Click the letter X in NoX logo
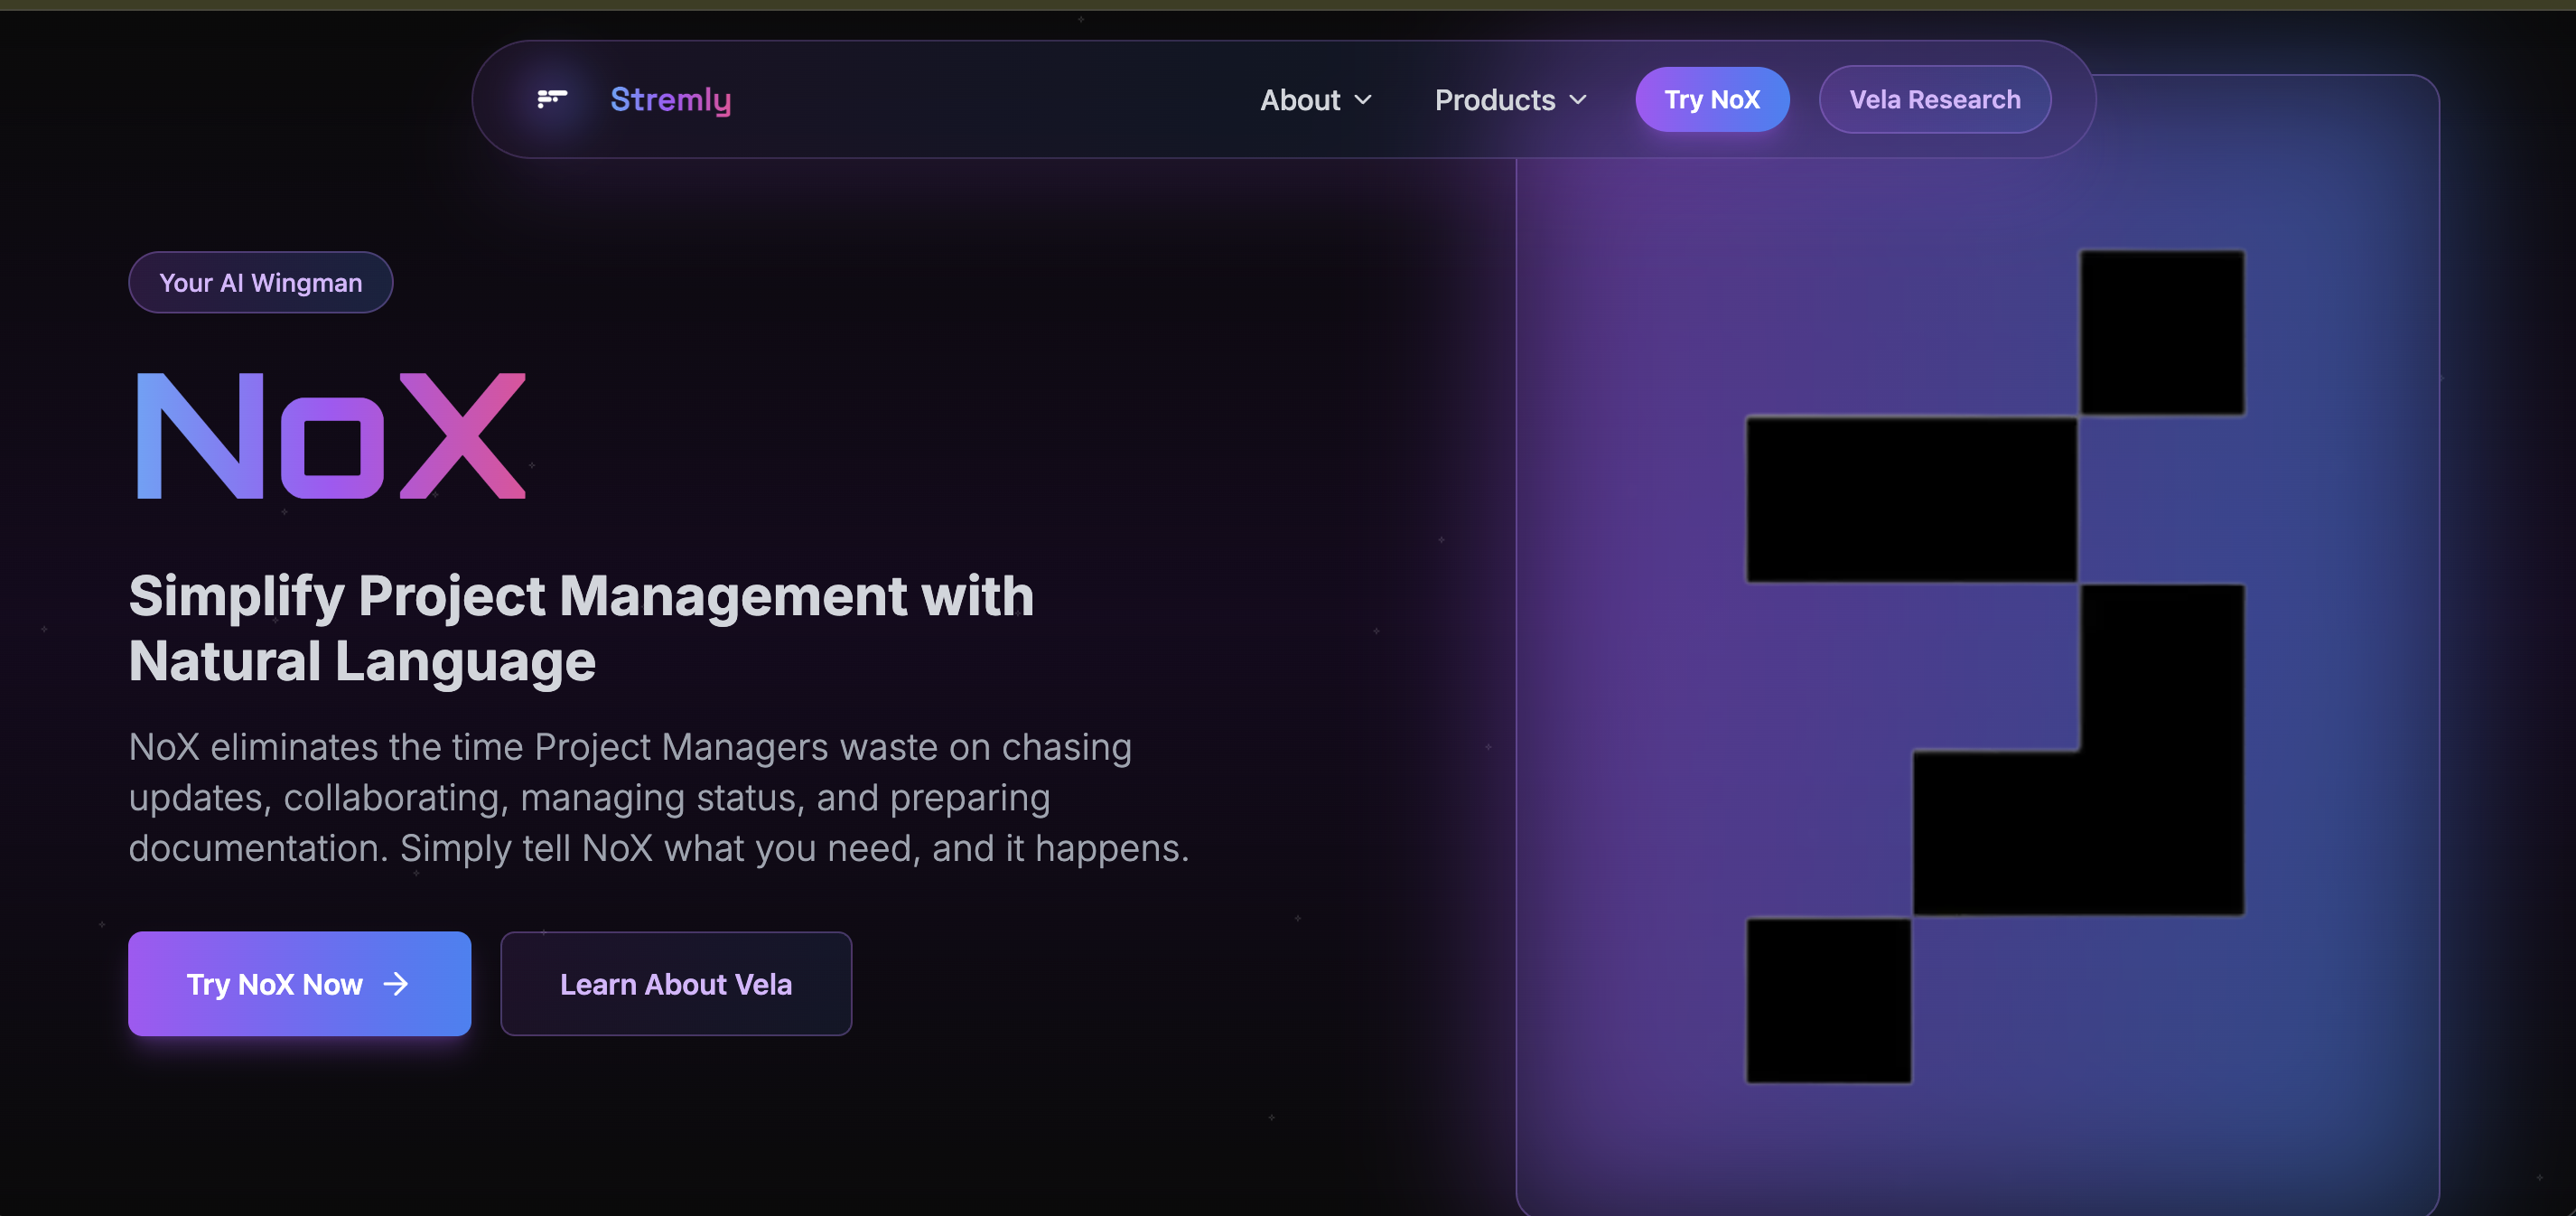The height and width of the screenshot is (1216, 2576). (x=462, y=436)
